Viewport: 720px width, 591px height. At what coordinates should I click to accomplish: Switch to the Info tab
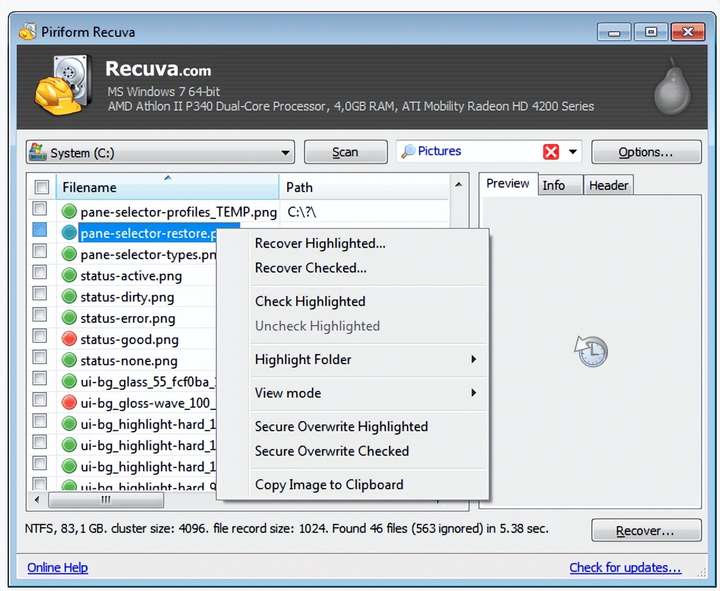pos(560,185)
